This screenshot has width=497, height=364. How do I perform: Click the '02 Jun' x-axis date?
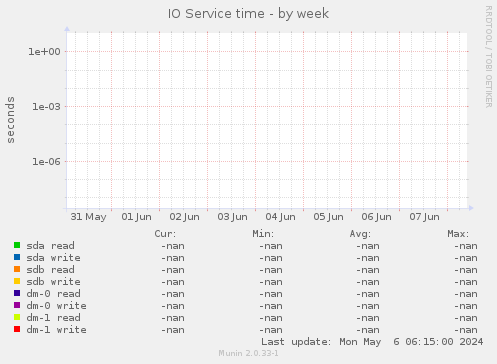(184, 217)
